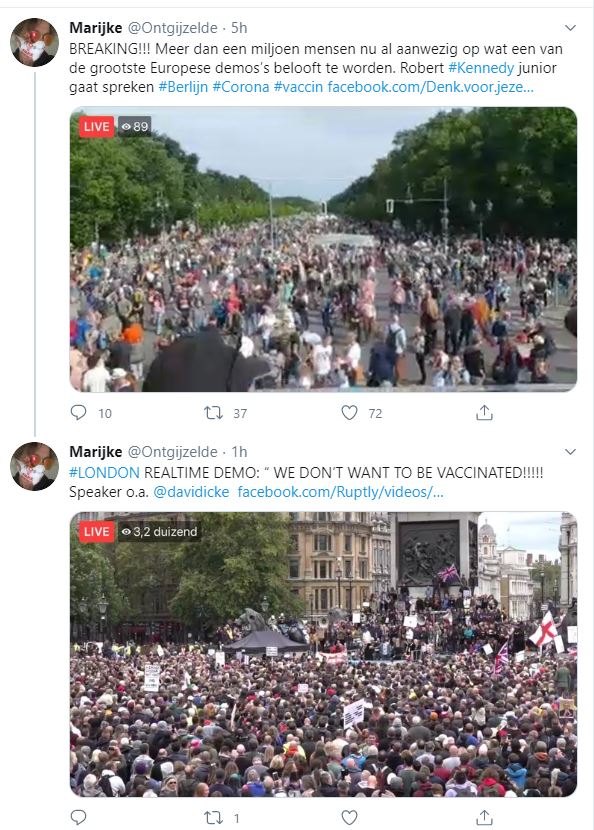
Task: Share the Berlin demo tweet
Action: click(x=484, y=412)
